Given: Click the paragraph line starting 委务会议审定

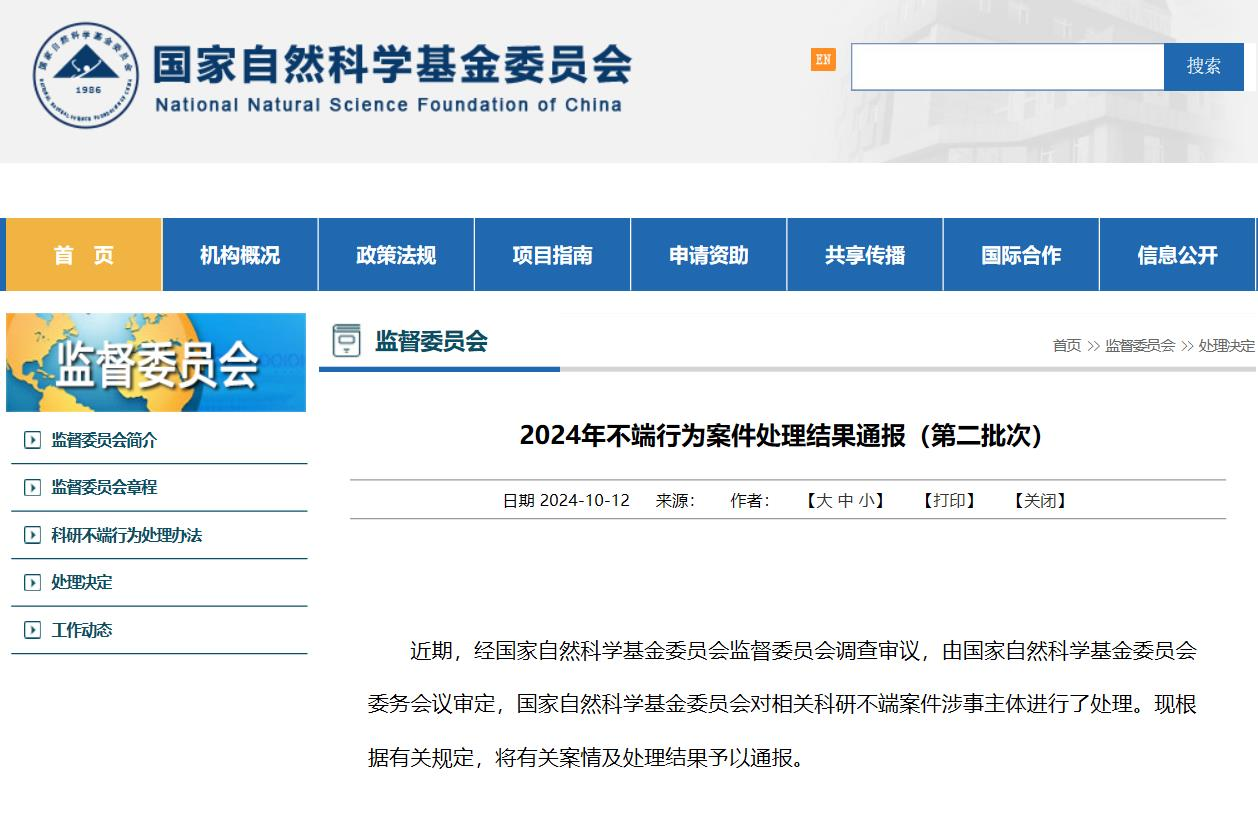Looking at the screenshot, I should coord(782,704).
